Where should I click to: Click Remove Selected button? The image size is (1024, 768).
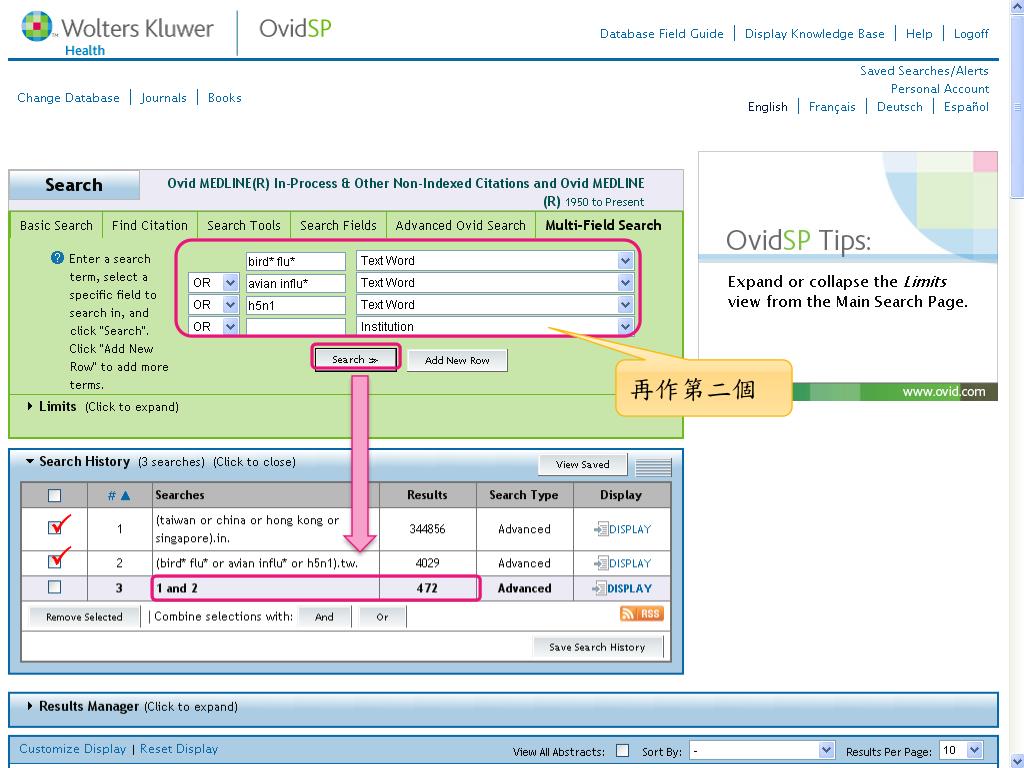click(84, 616)
